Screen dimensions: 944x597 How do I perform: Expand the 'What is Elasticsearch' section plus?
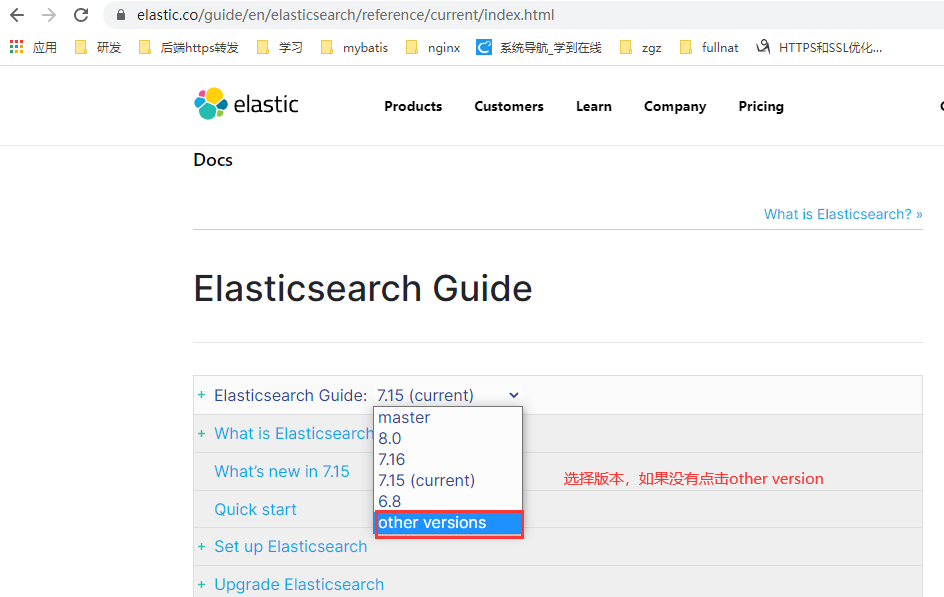pos(202,433)
